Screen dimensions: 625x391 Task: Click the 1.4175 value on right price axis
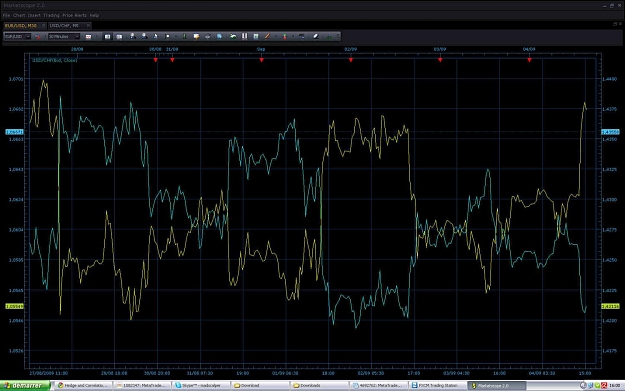click(x=610, y=351)
